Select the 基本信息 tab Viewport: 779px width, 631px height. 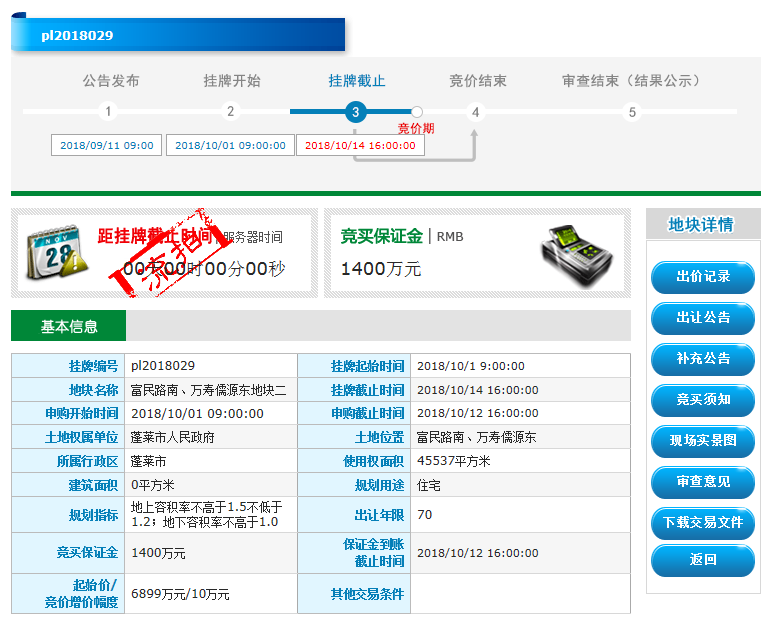69,327
